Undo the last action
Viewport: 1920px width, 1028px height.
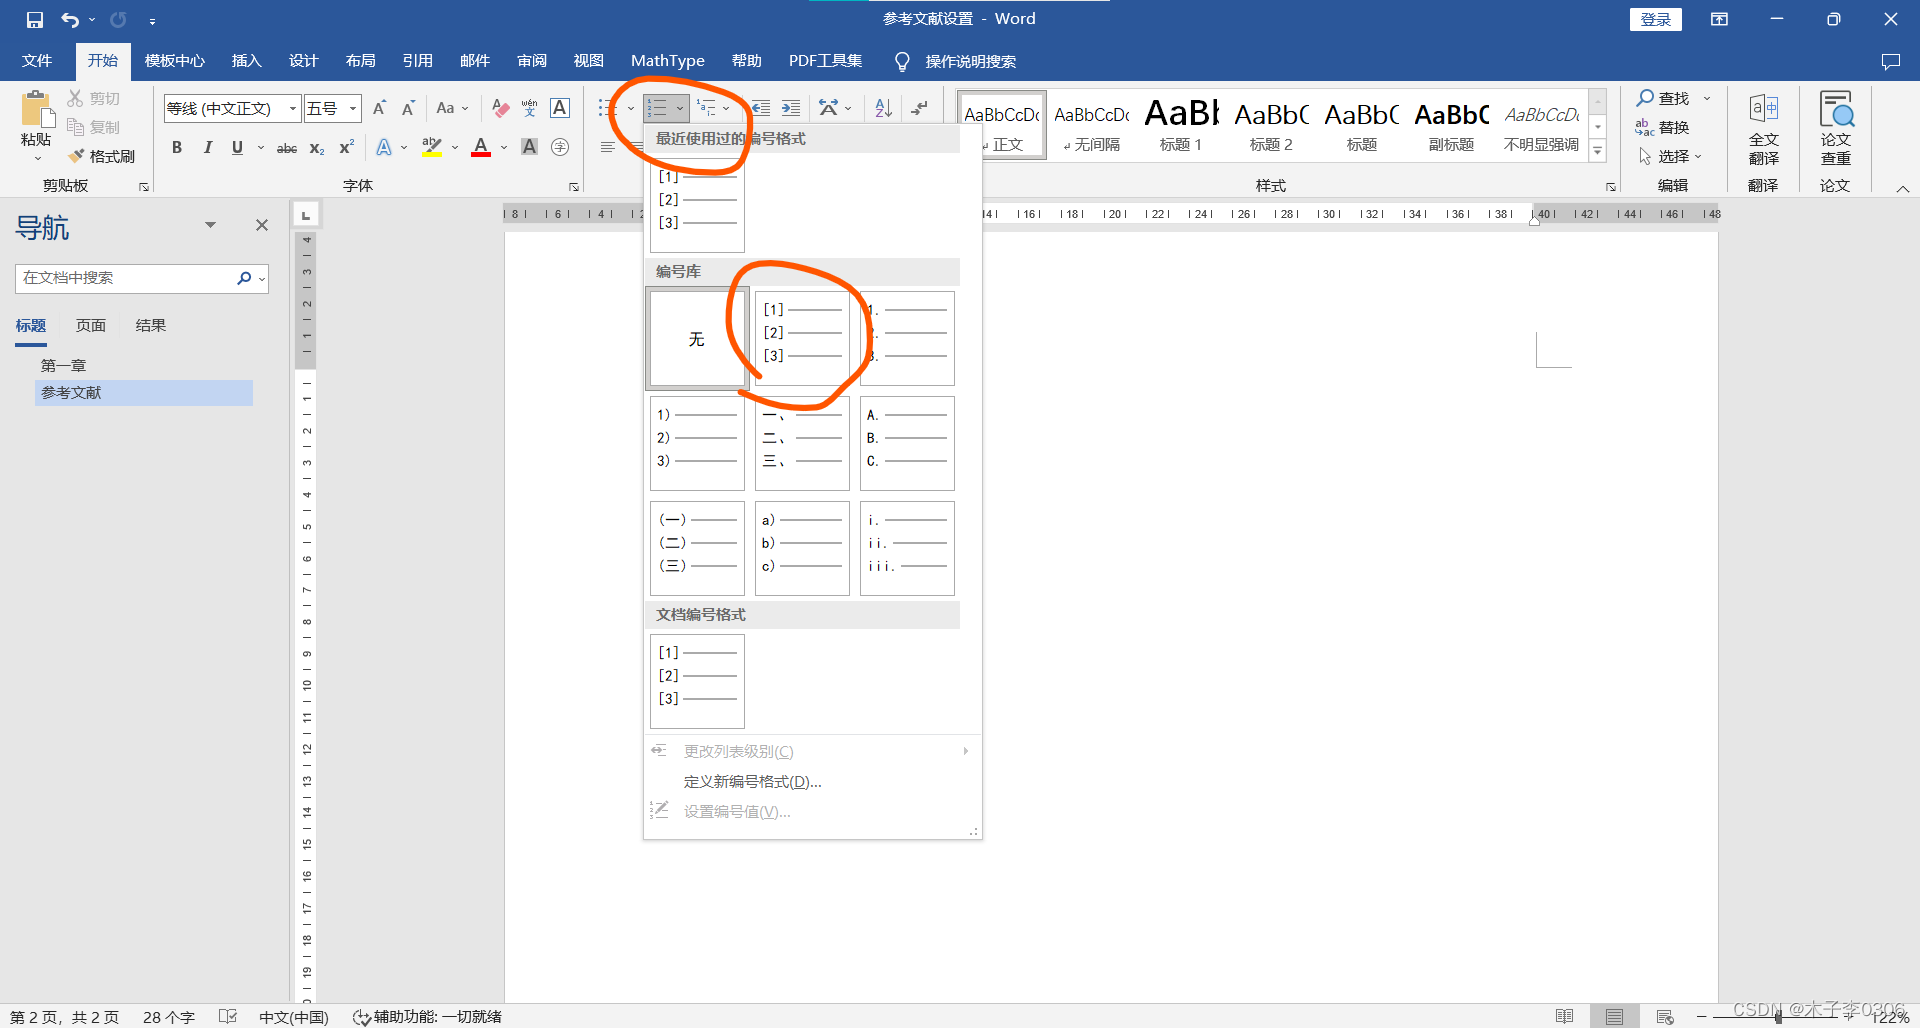pyautogui.click(x=69, y=19)
